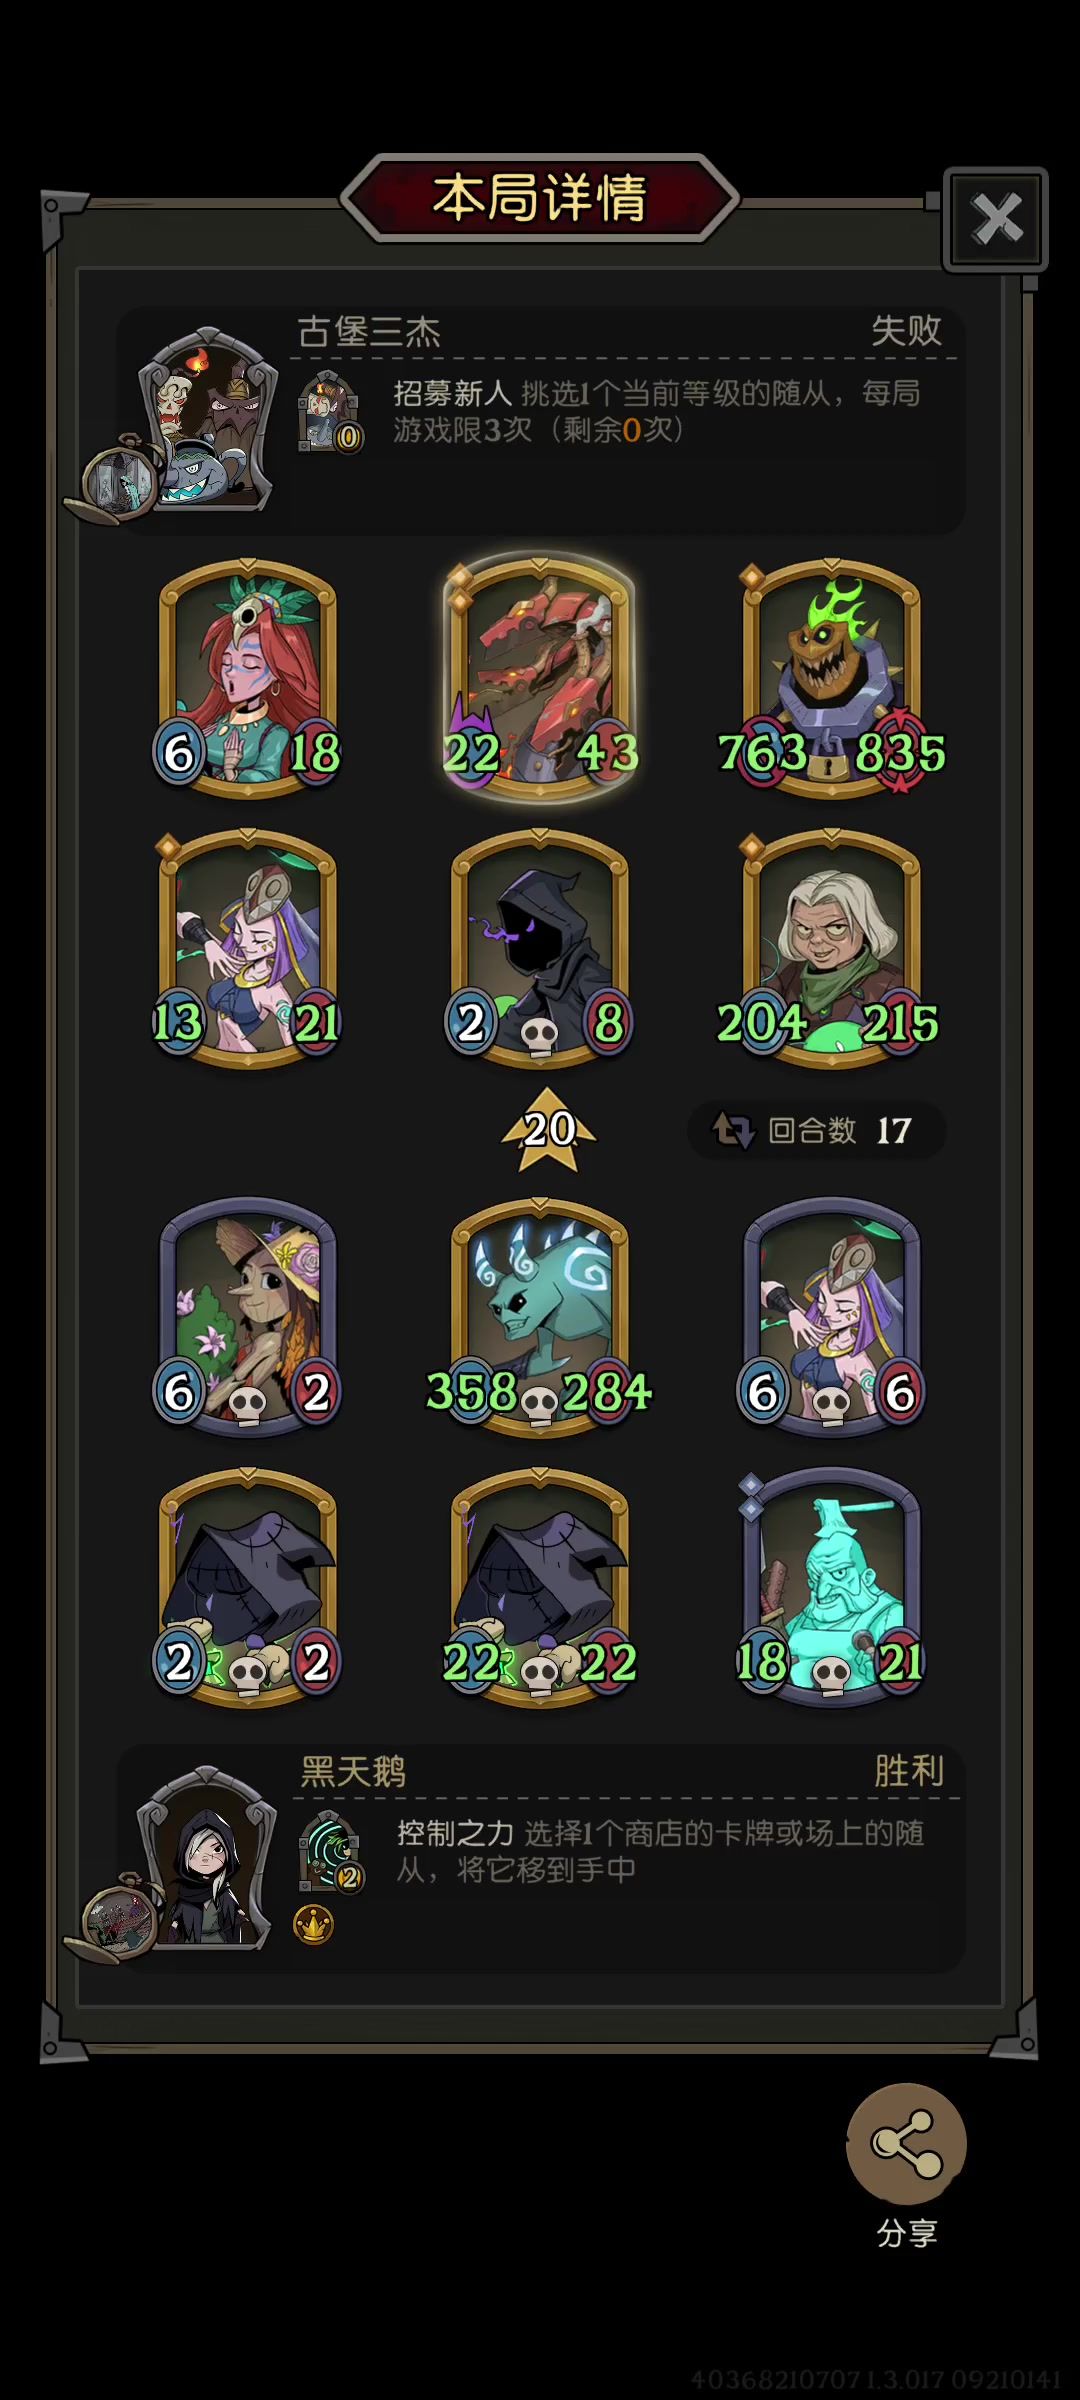Tap the 招募新人 hero skill icon

tap(330, 411)
